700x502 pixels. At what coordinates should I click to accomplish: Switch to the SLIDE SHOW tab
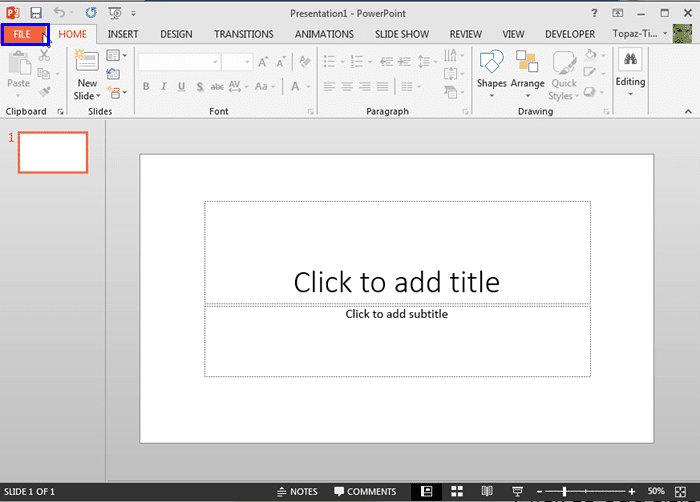pos(402,34)
